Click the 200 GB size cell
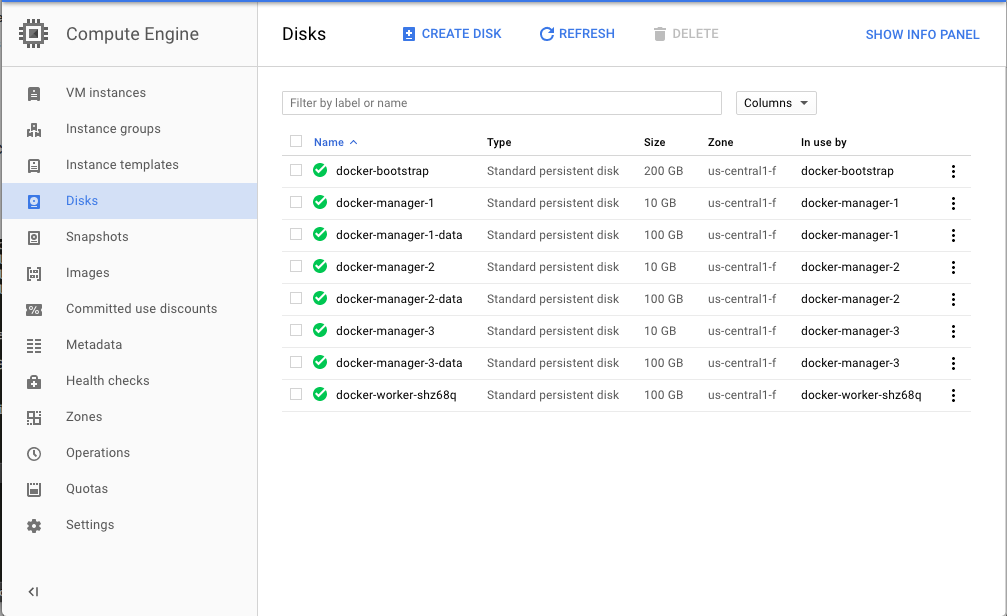 click(663, 171)
